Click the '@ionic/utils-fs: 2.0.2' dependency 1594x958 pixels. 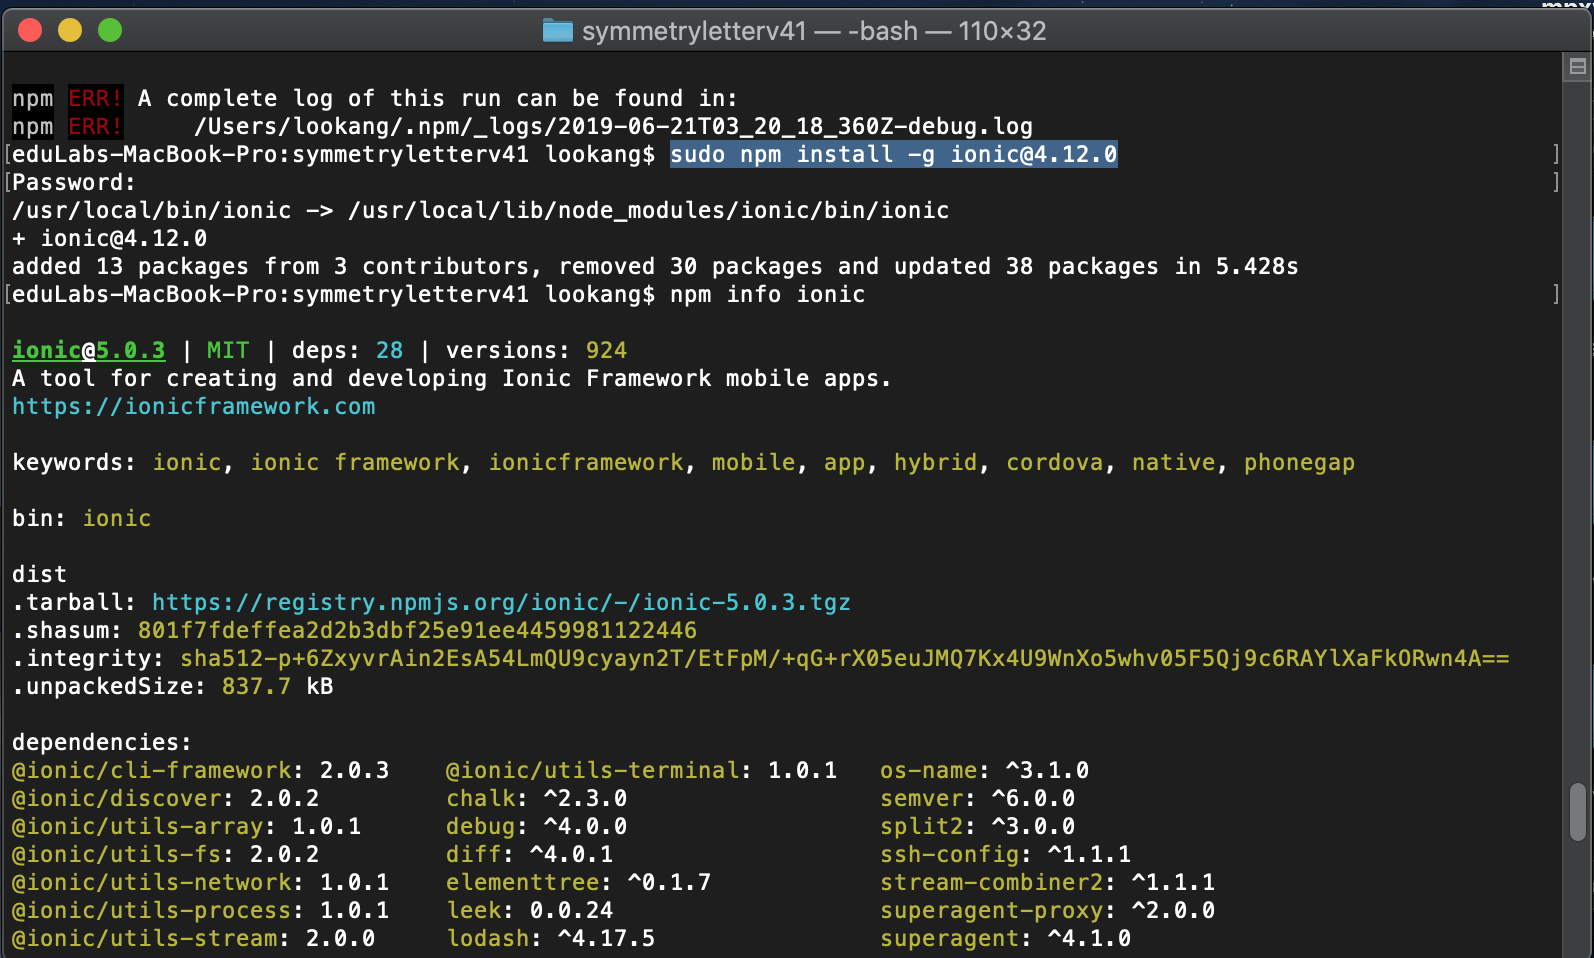(x=166, y=855)
